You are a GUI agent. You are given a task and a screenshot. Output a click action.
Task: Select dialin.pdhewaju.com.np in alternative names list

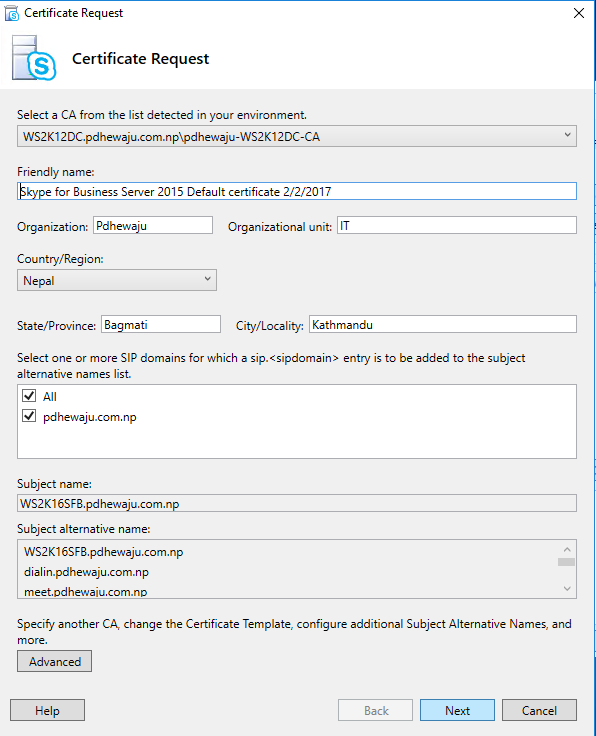tap(86, 572)
